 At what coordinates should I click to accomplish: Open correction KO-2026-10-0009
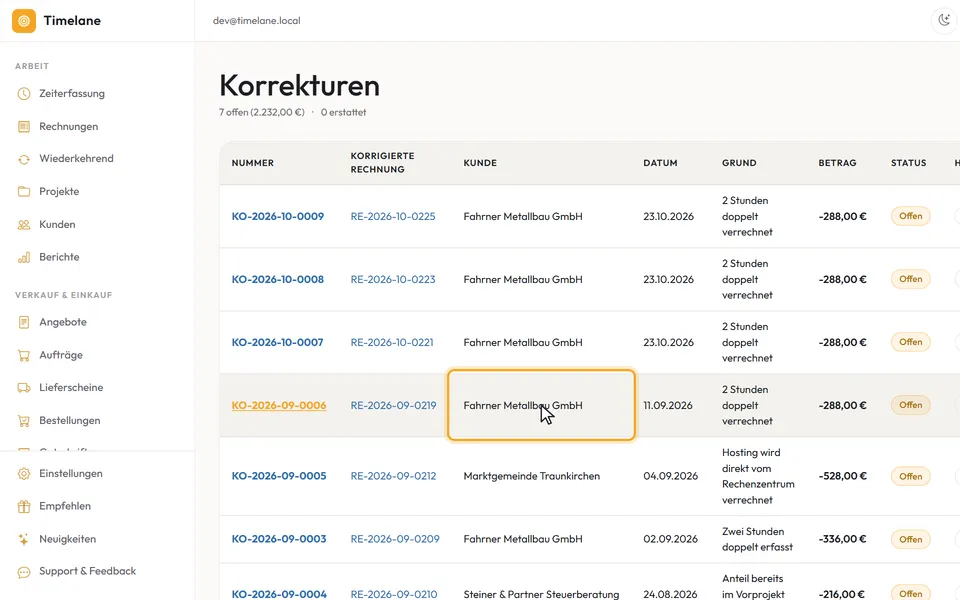(x=277, y=216)
